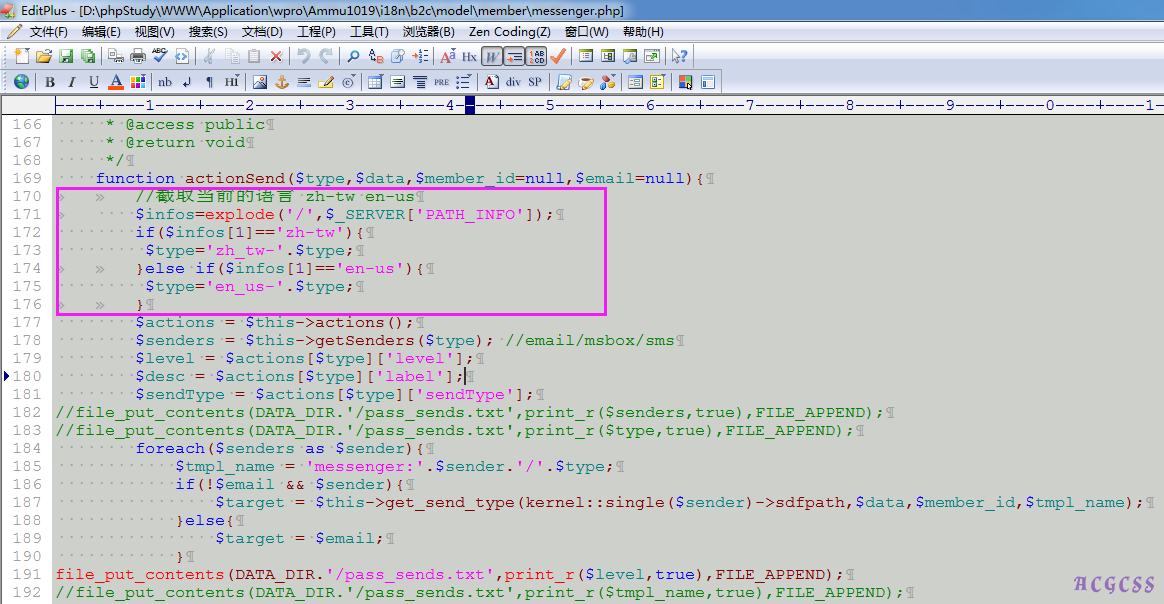Open the heading H dropdown
Screen dimensions: 1164x604
(x=231, y=82)
